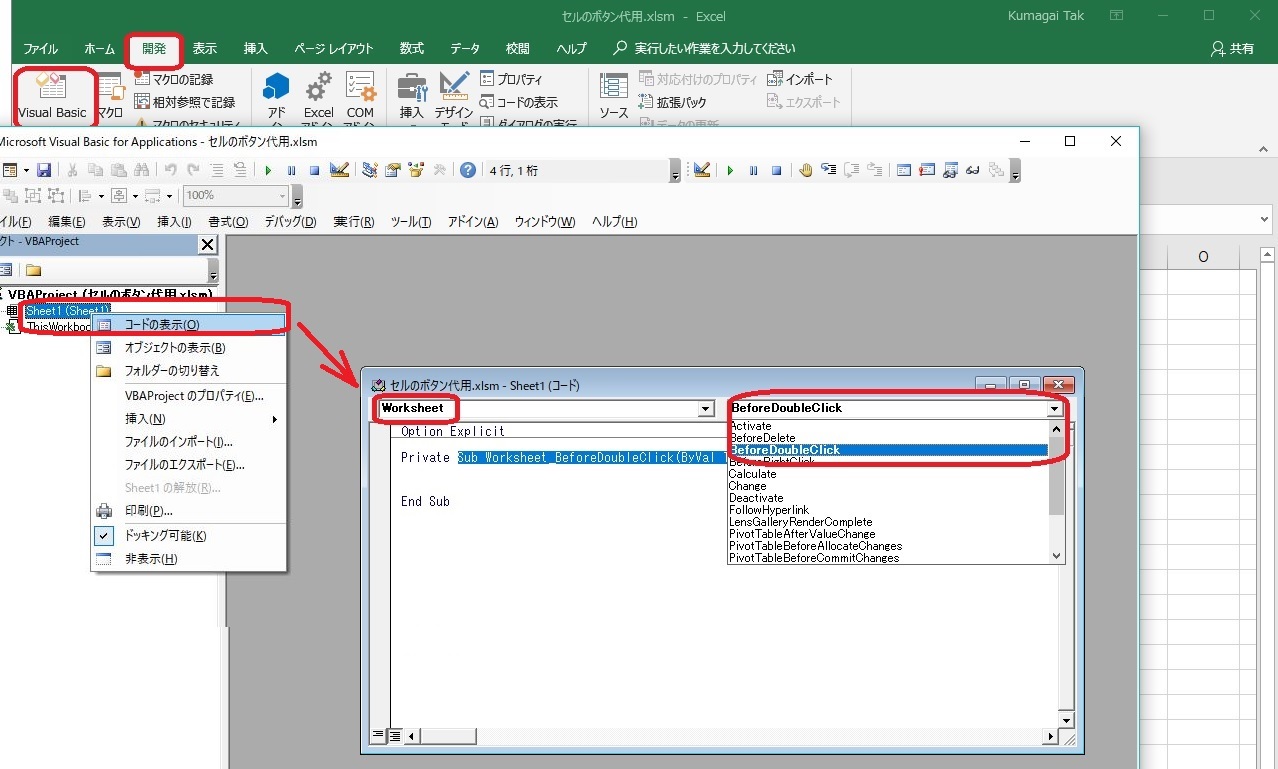
Task: Click the Find binoculars icon in VBE toolbar
Action: coord(140,170)
